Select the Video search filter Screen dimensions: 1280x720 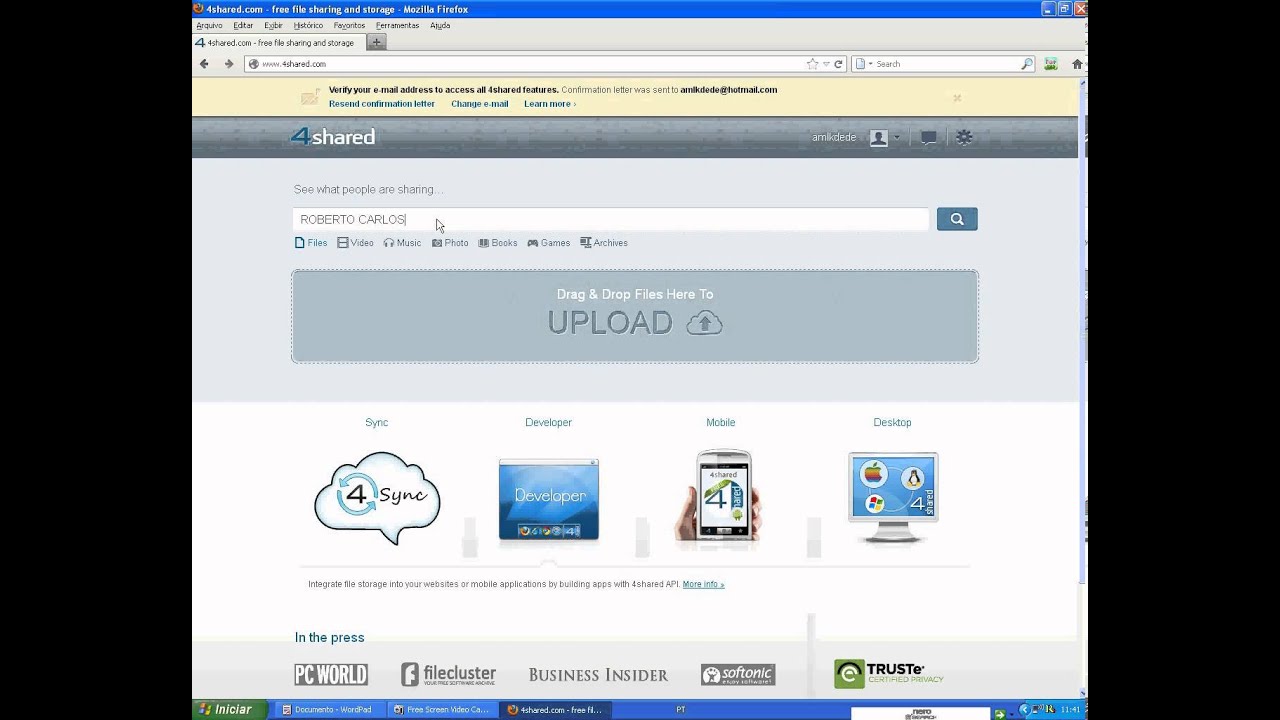[355, 243]
